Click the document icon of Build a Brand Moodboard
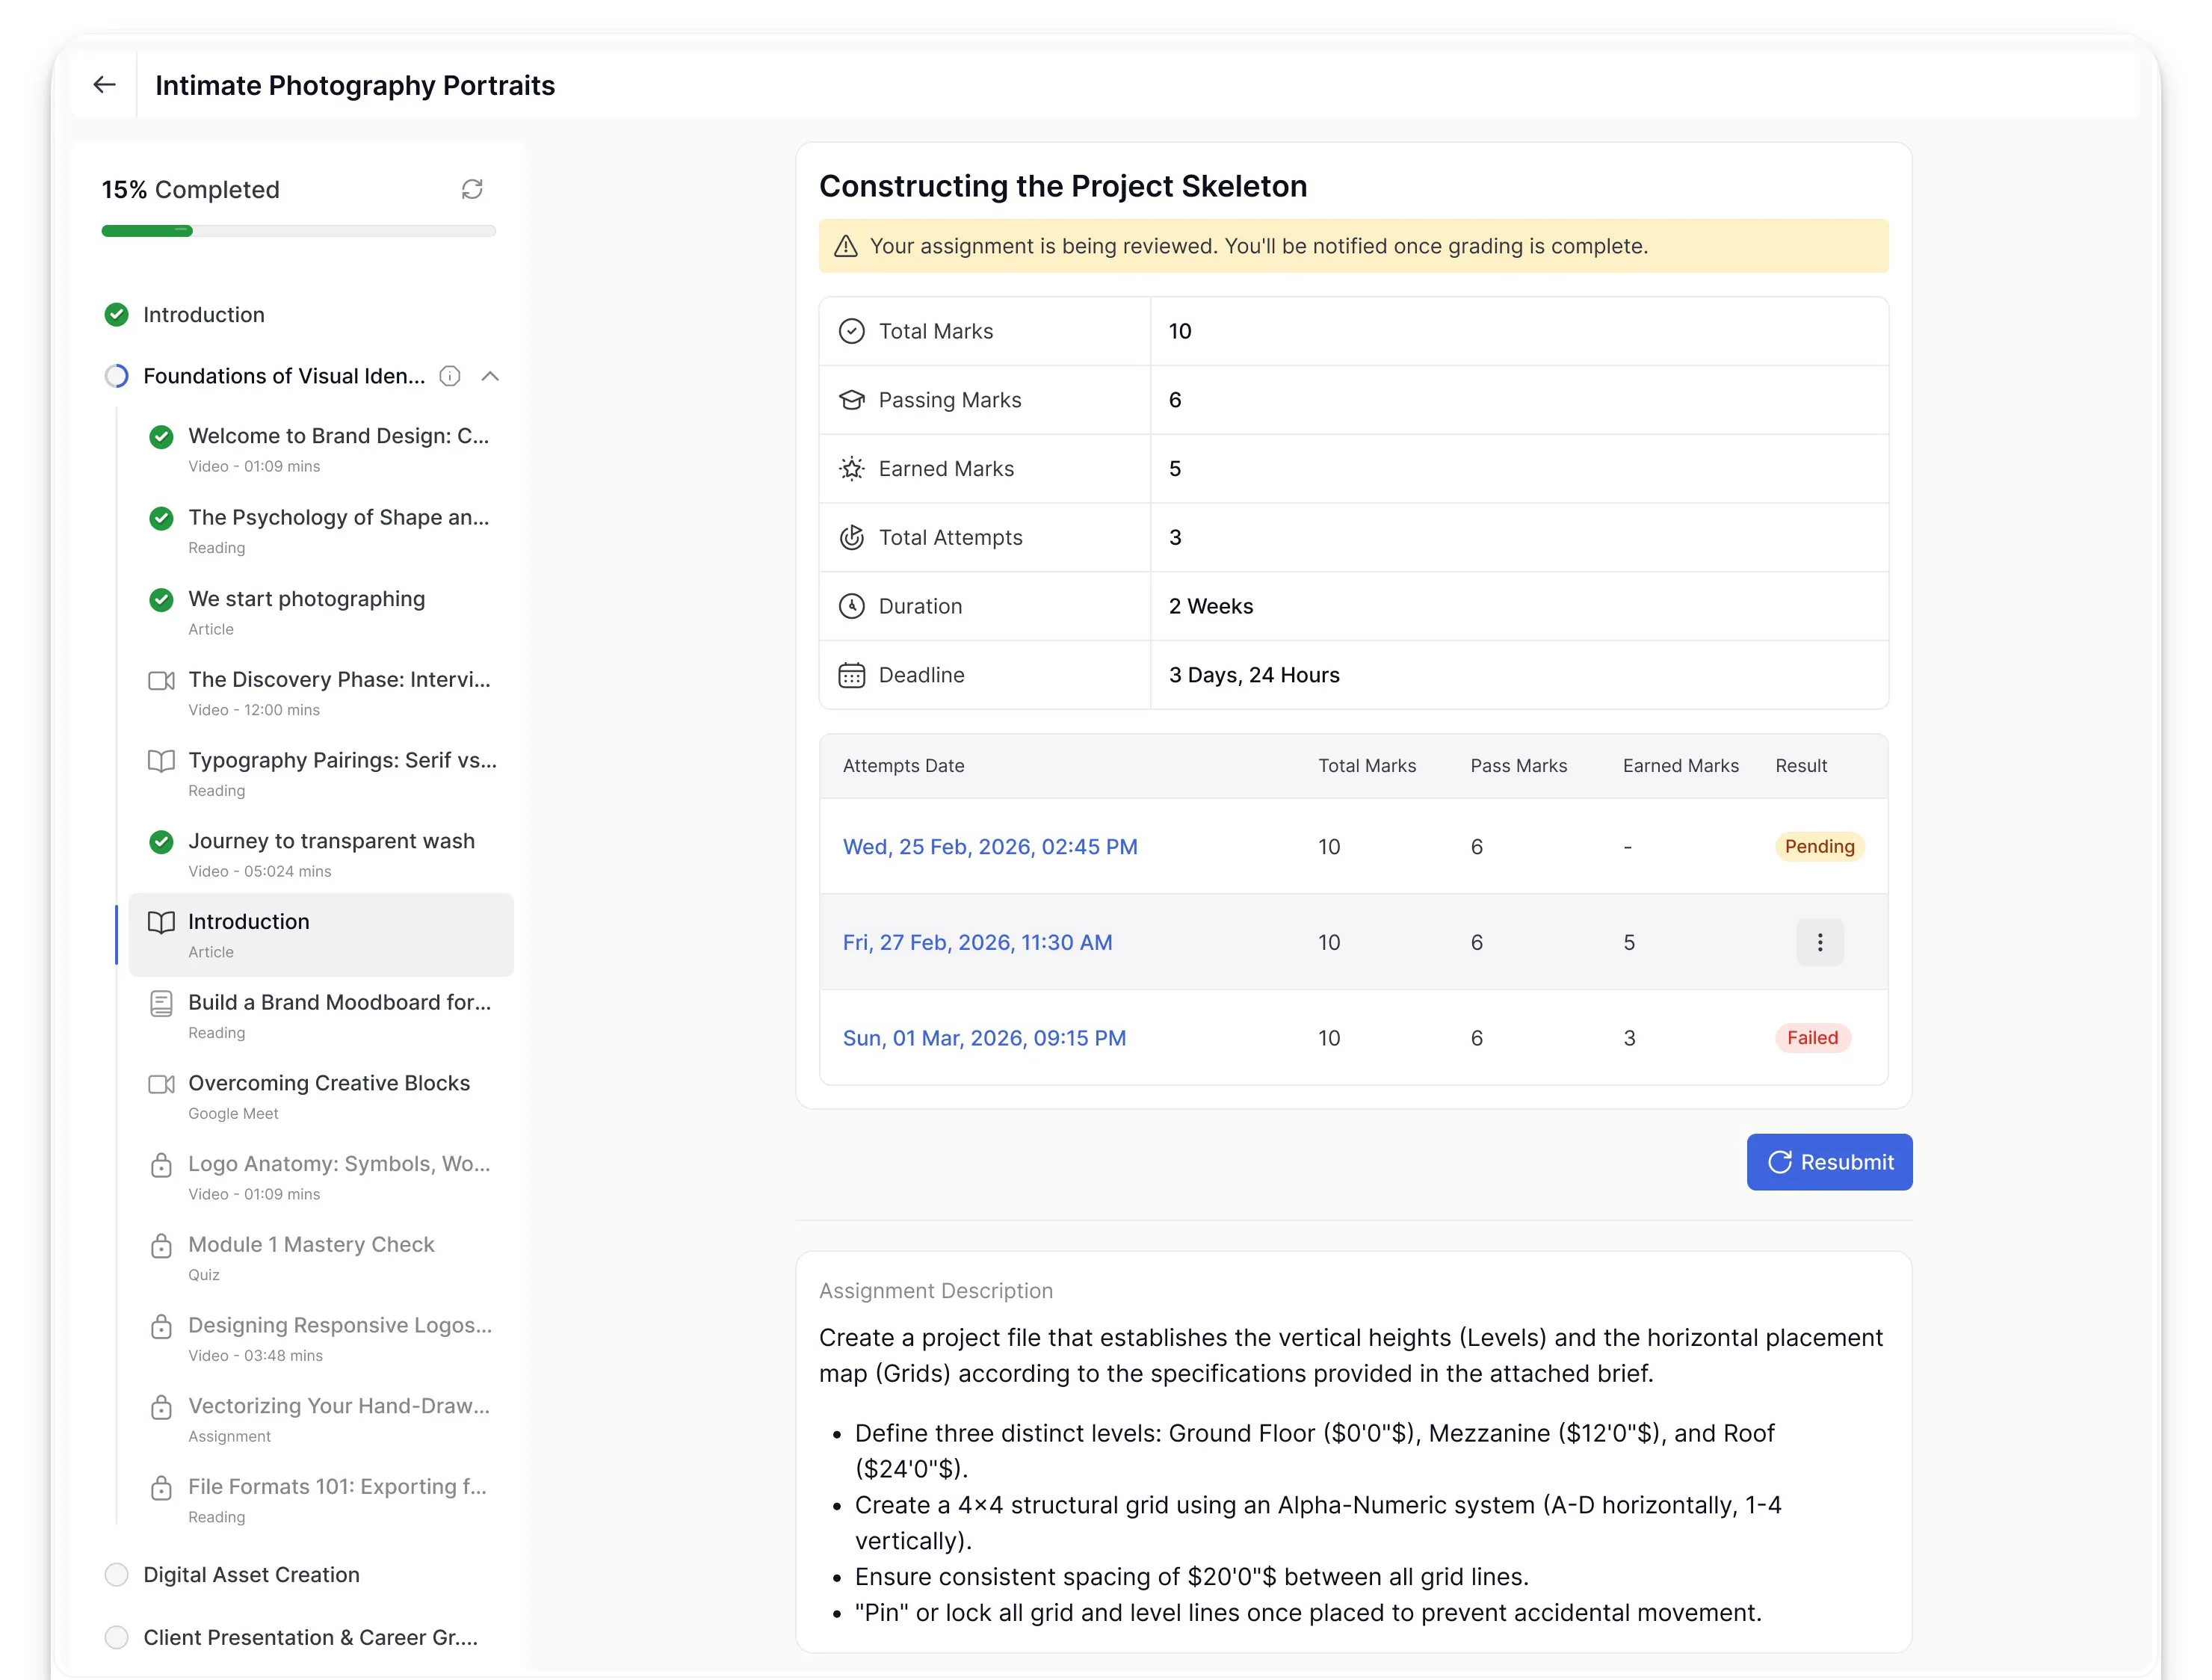This screenshot has width=2212, height=1680. [161, 1003]
